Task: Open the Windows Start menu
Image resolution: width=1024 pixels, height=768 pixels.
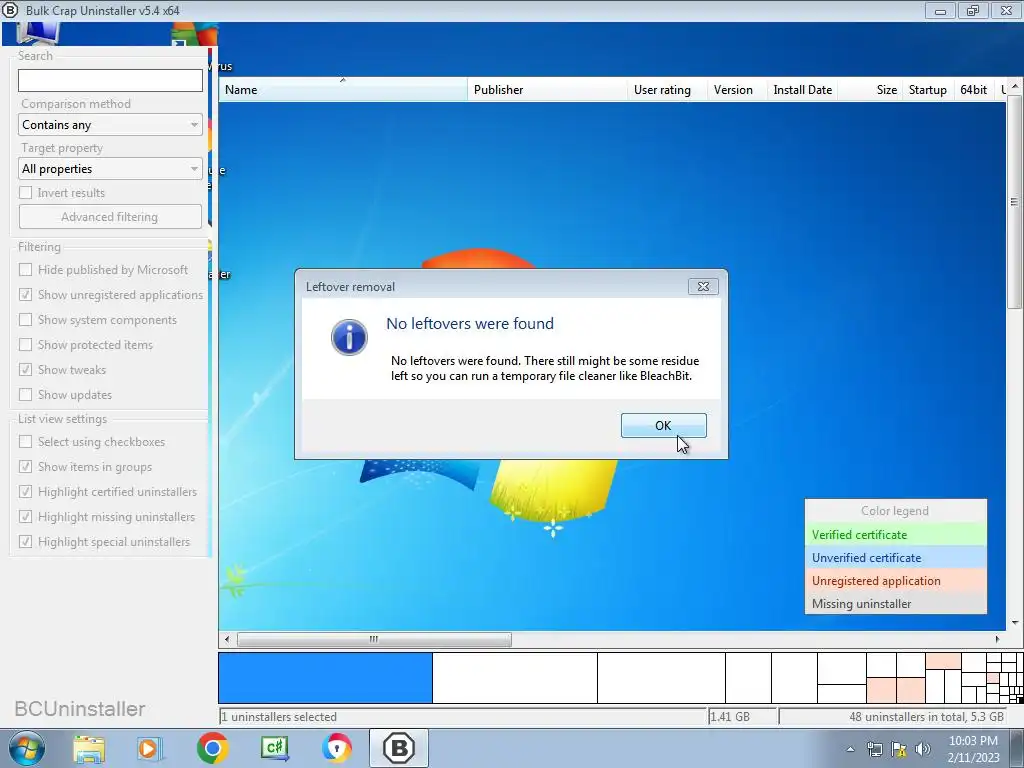Action: tap(27, 748)
